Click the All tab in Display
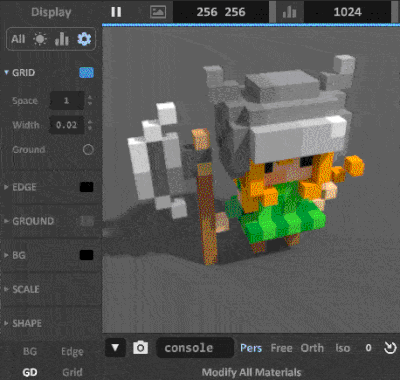 coord(18,39)
